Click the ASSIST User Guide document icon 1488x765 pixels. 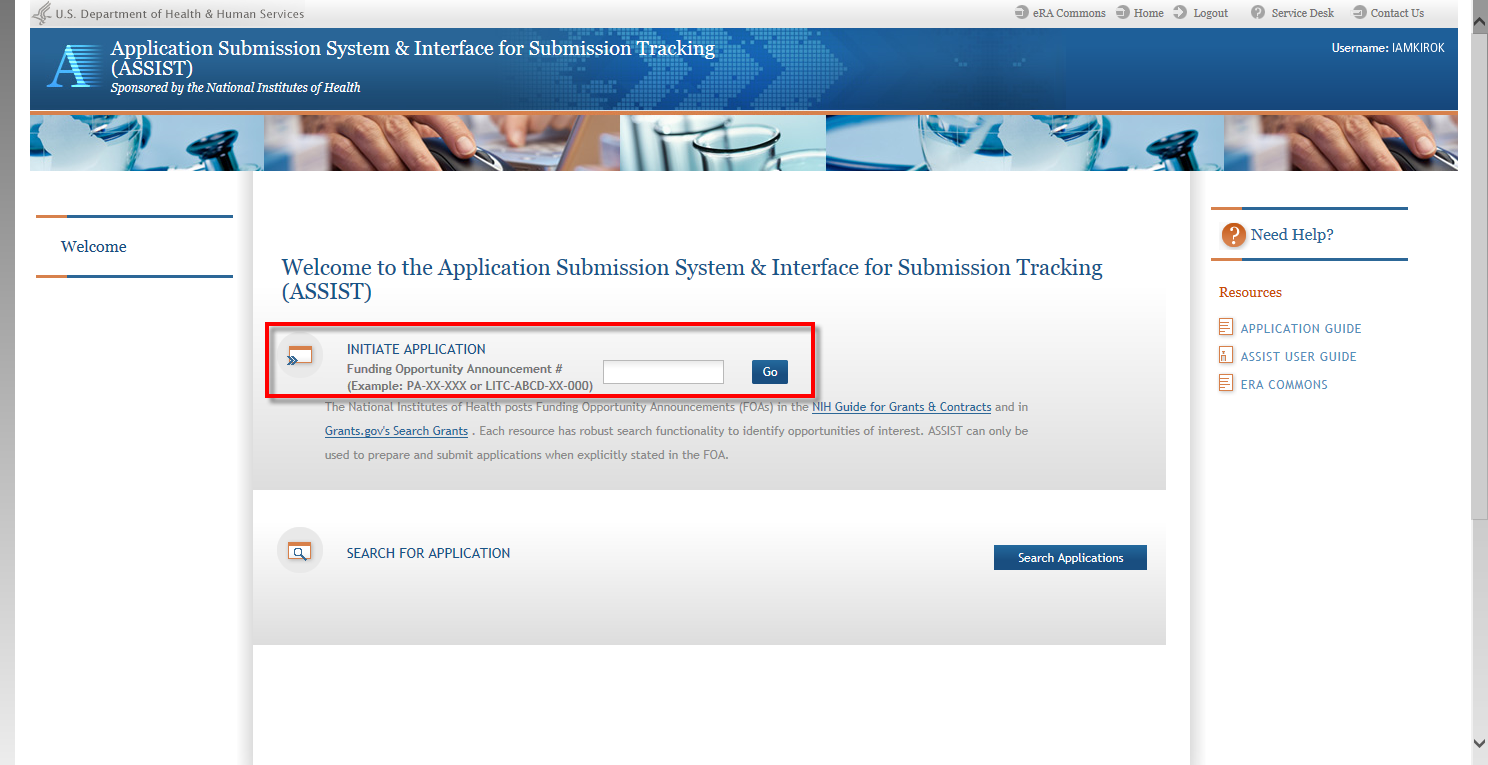coord(1226,355)
